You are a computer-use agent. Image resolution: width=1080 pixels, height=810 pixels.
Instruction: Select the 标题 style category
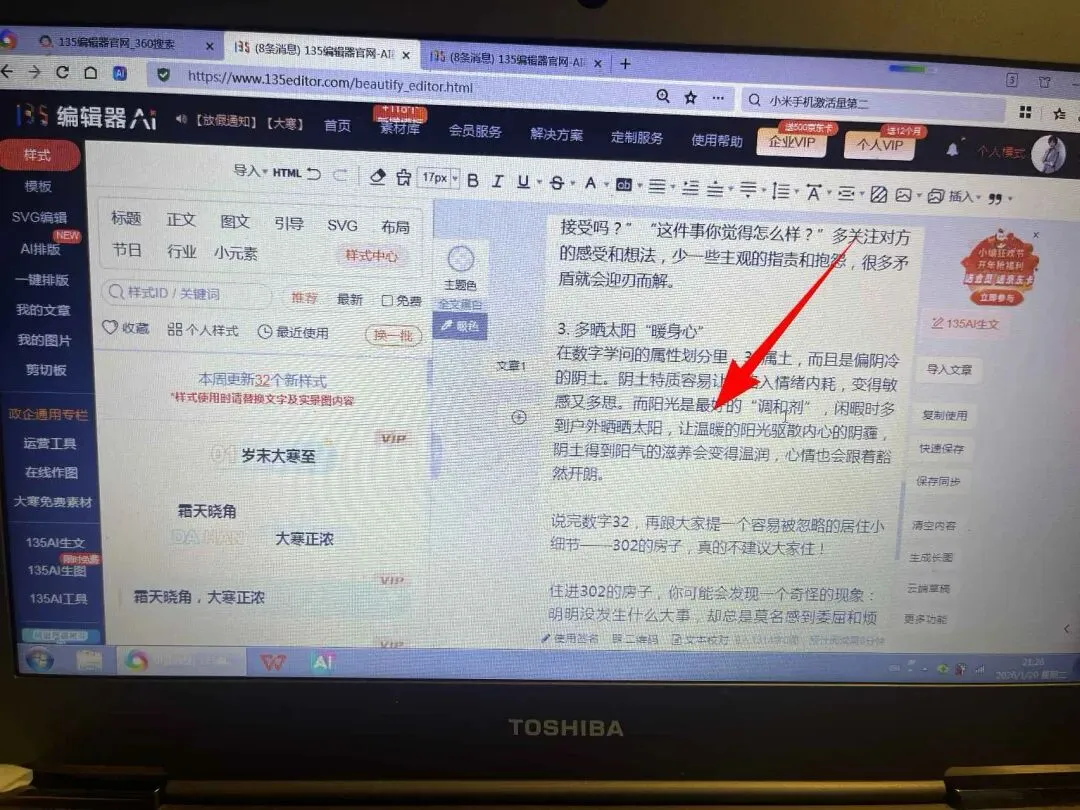126,218
